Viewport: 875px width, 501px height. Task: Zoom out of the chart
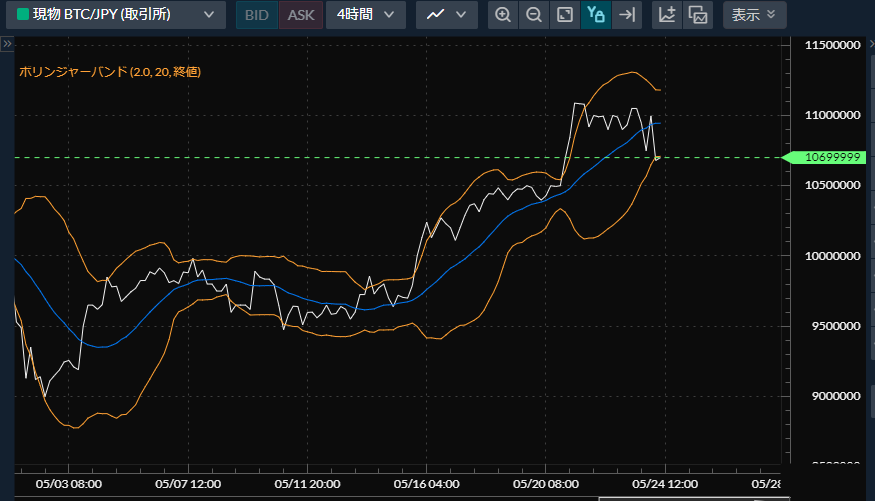tap(534, 15)
